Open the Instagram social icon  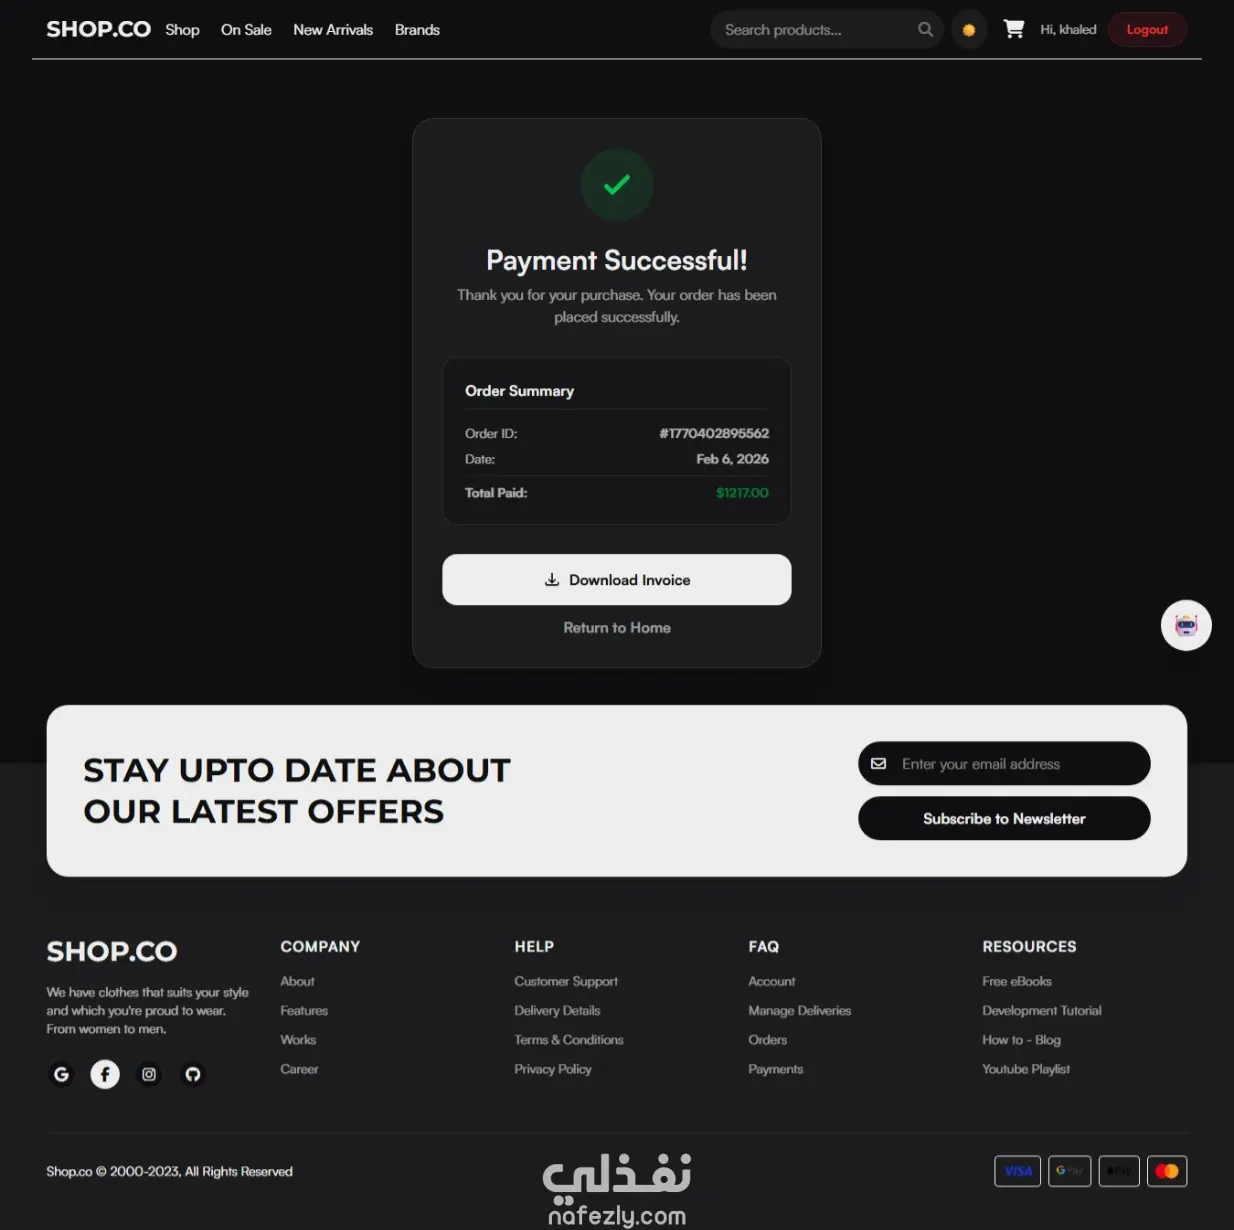tap(149, 1074)
